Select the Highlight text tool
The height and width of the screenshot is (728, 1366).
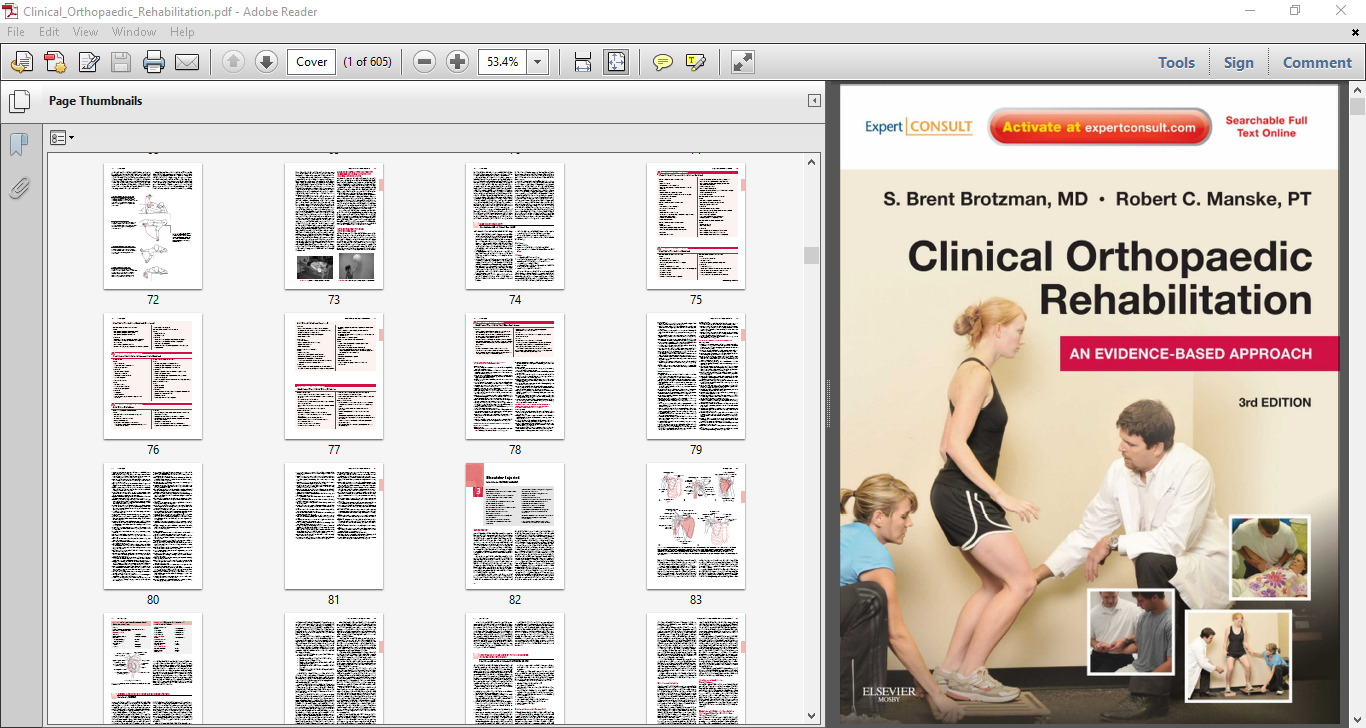(x=695, y=62)
